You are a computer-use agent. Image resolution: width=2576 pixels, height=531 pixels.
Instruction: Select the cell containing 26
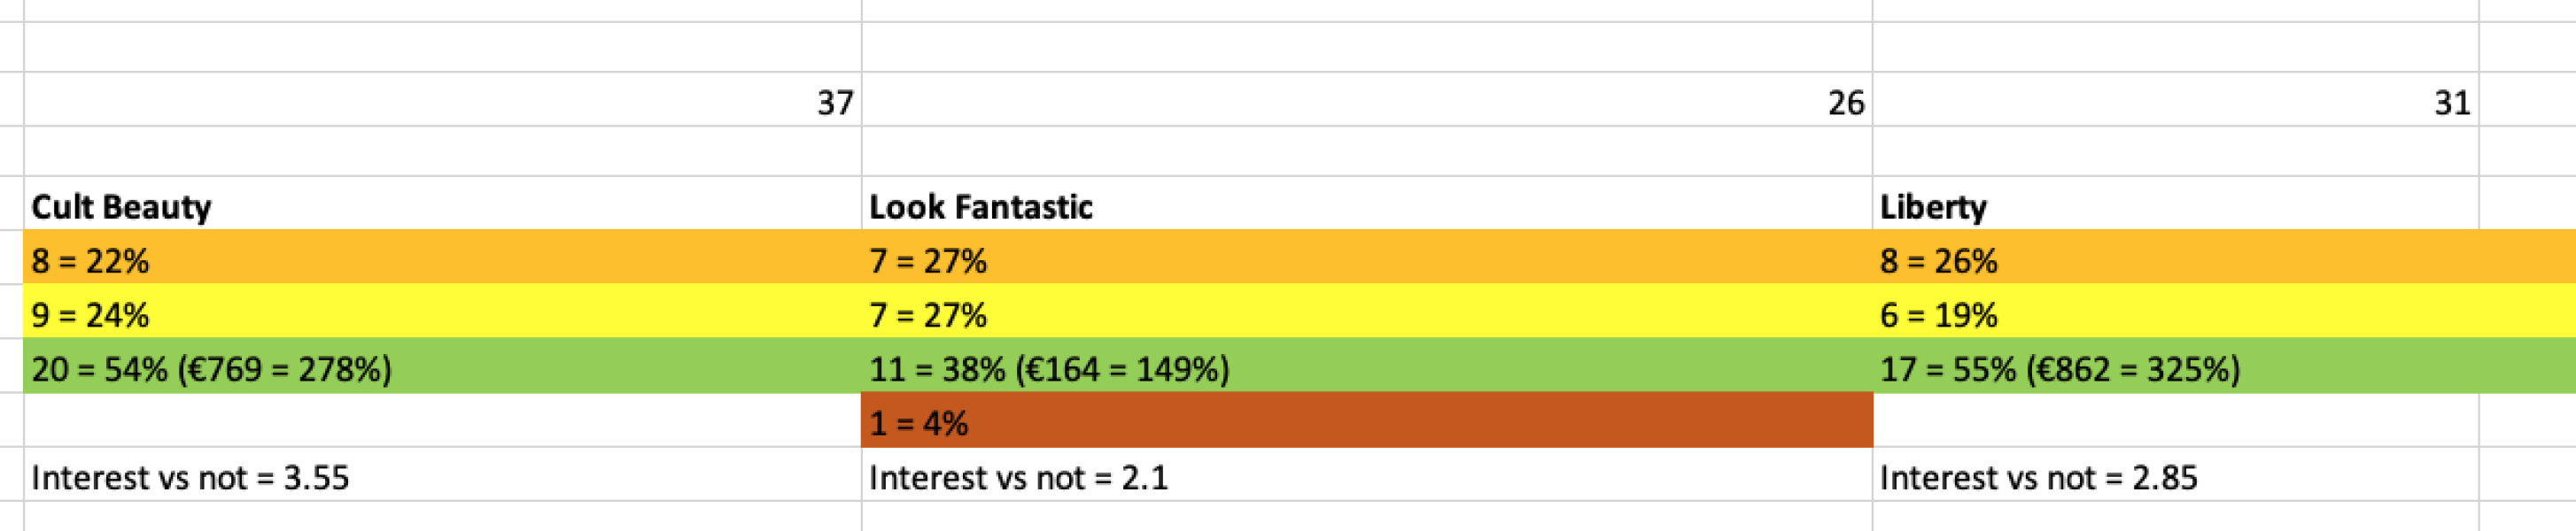tap(1366, 101)
